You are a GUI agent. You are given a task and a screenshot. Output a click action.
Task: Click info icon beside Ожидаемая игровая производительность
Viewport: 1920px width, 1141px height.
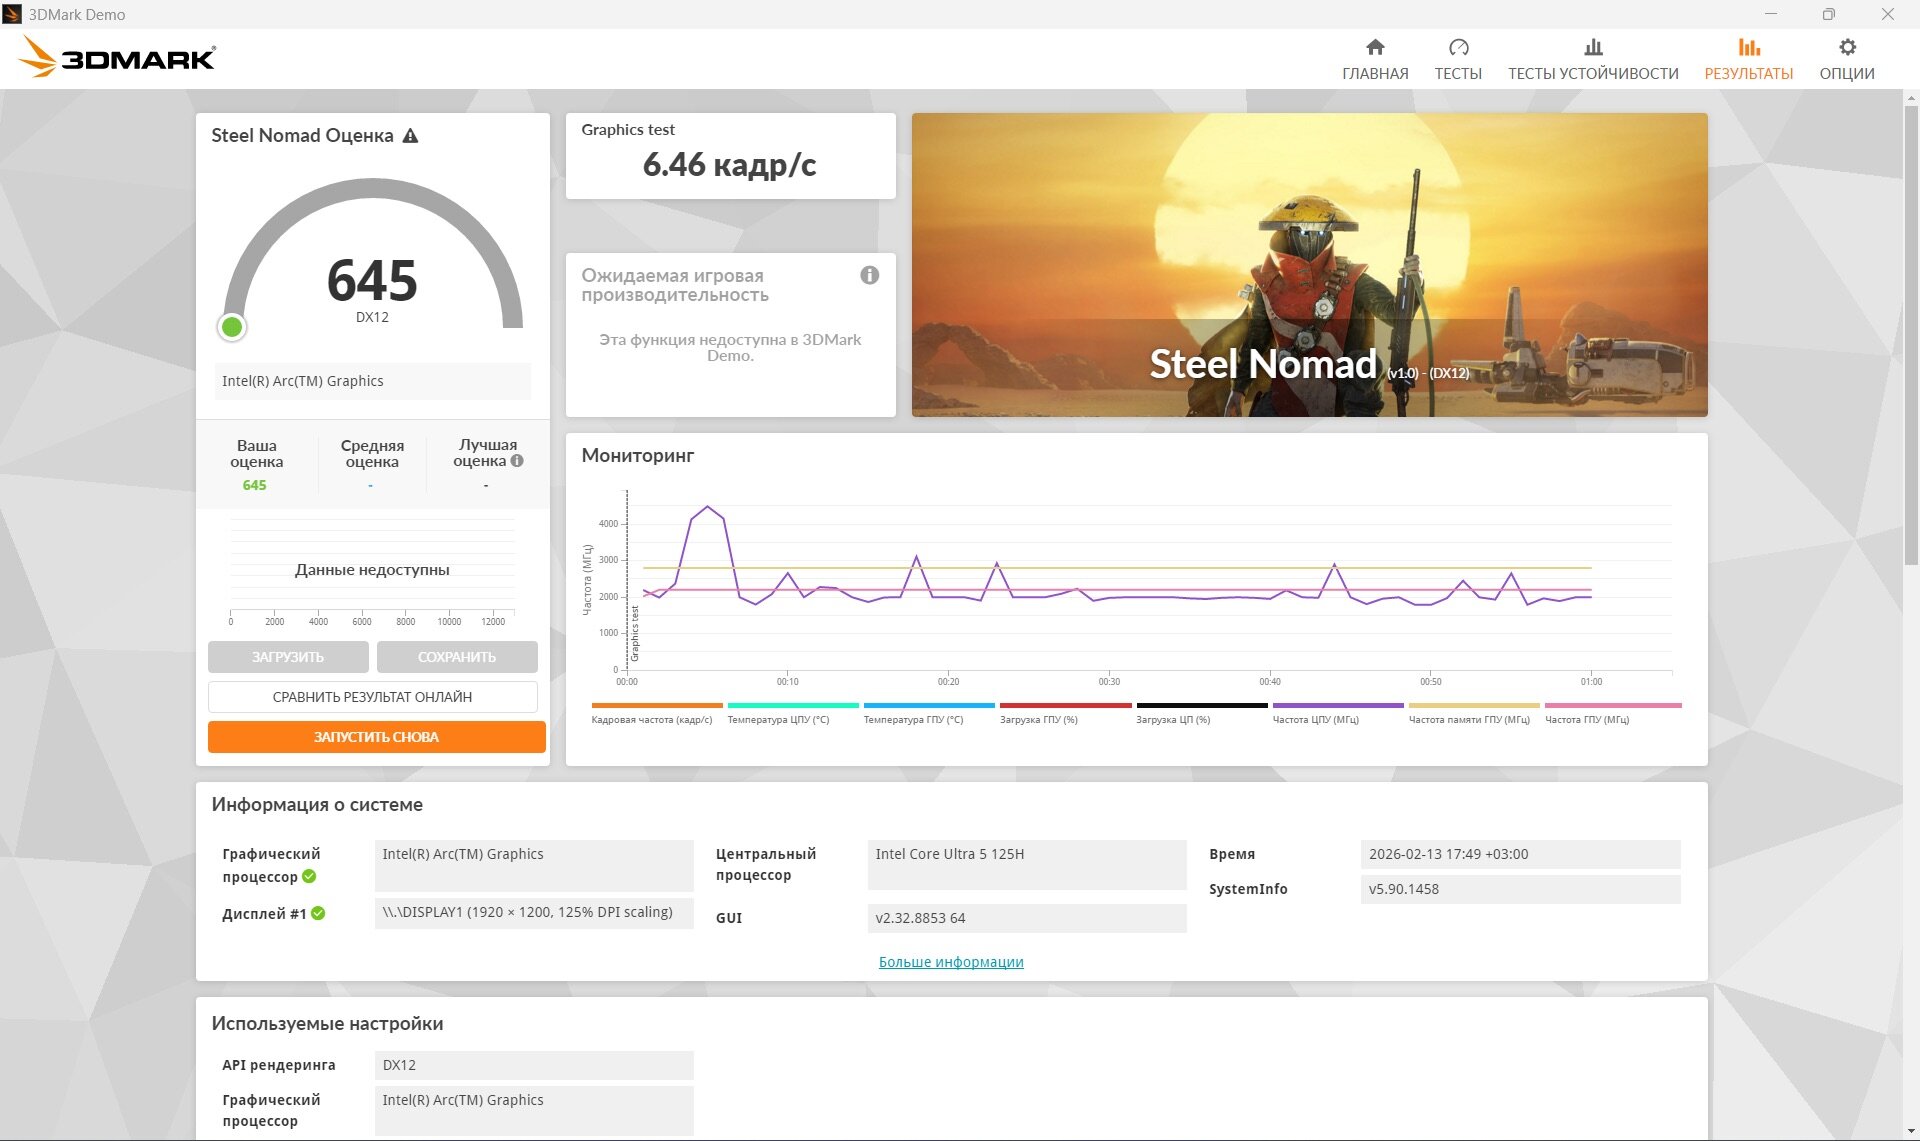tap(869, 275)
